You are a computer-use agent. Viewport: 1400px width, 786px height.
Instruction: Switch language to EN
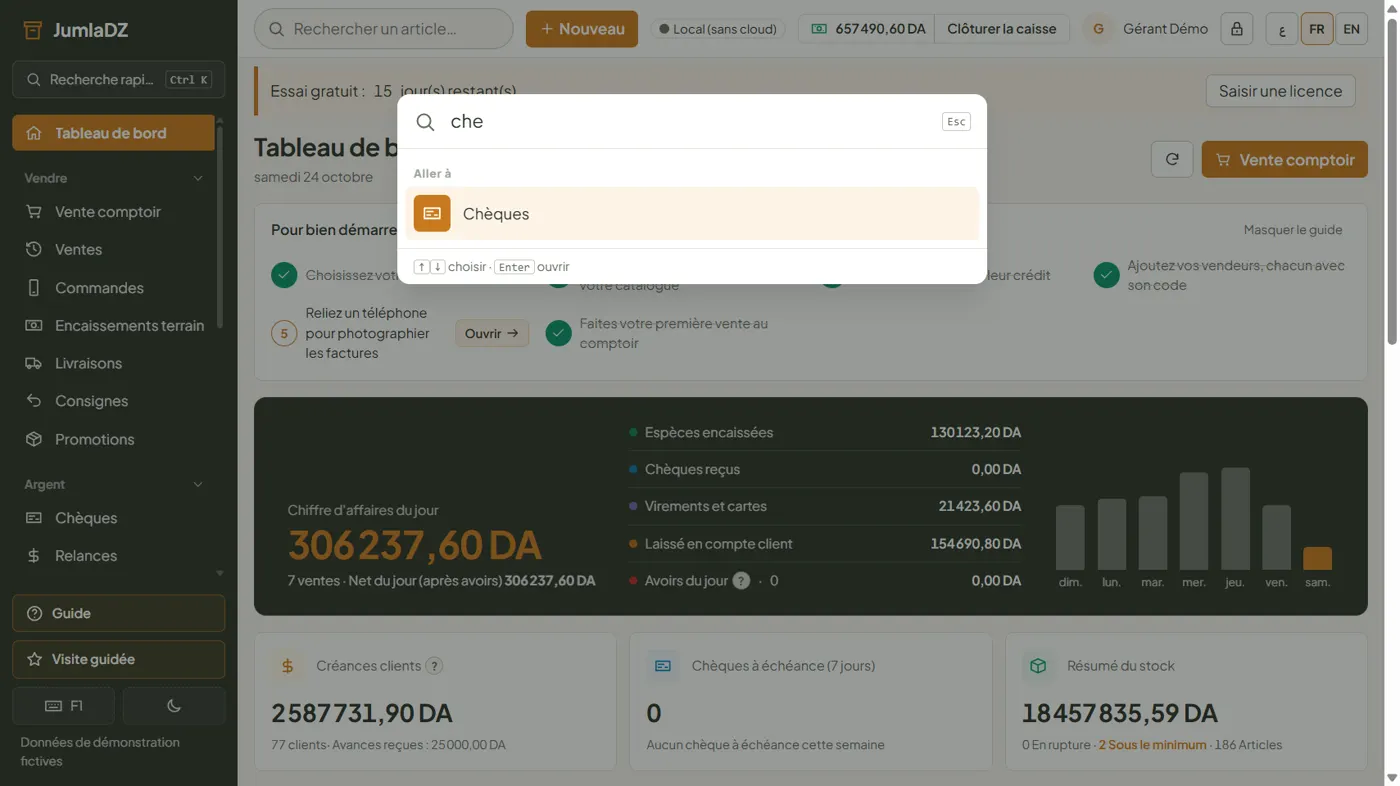click(1351, 29)
